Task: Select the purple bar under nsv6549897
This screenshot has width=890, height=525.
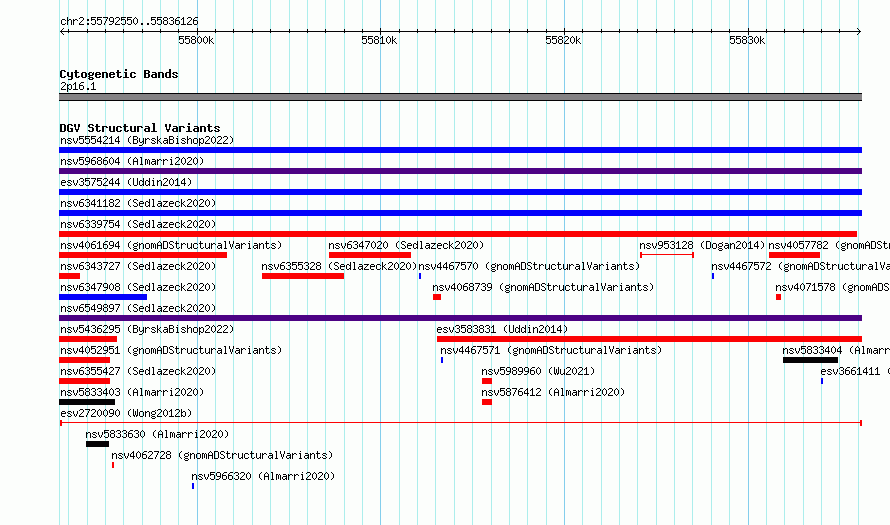Action: [460, 318]
